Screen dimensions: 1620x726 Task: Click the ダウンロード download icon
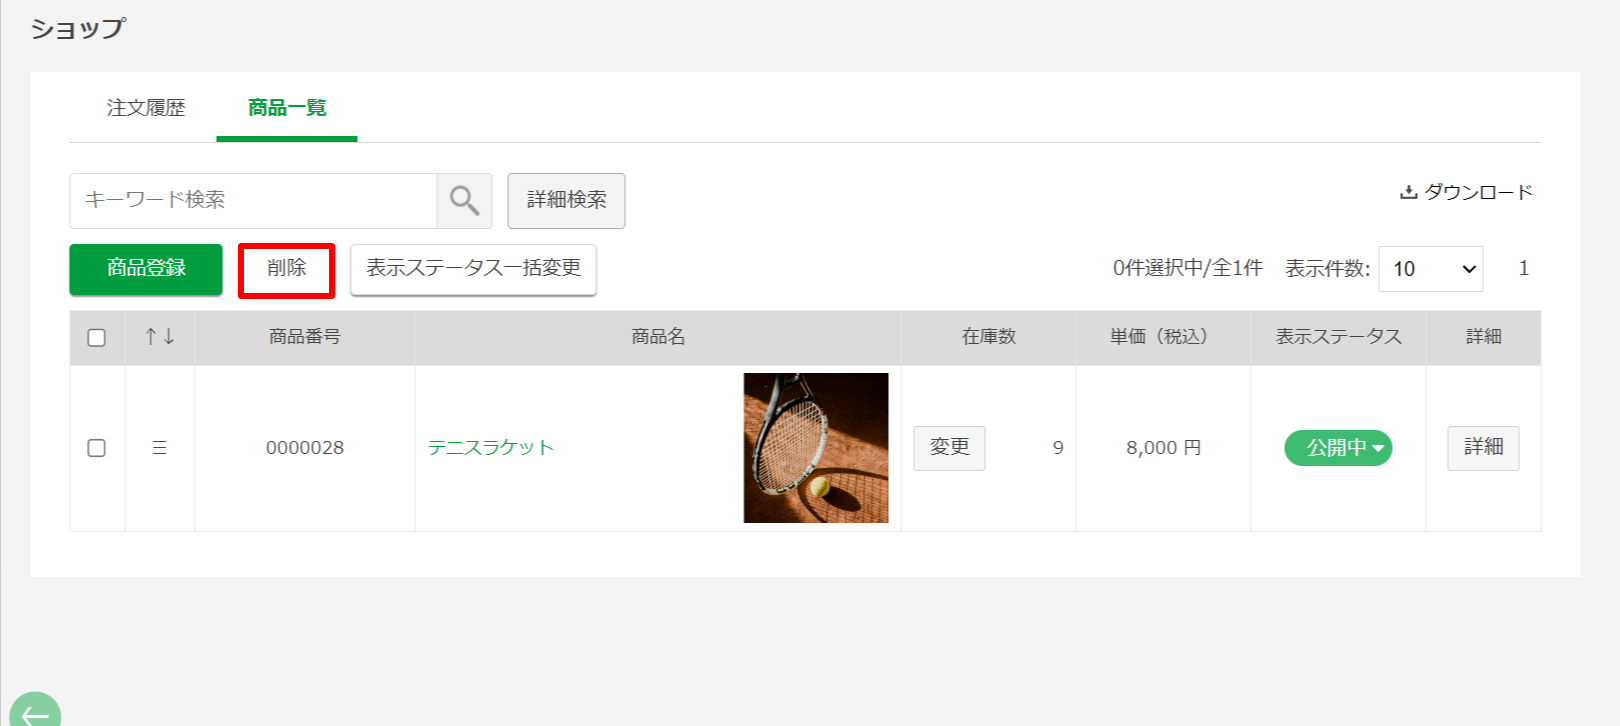tap(1408, 192)
